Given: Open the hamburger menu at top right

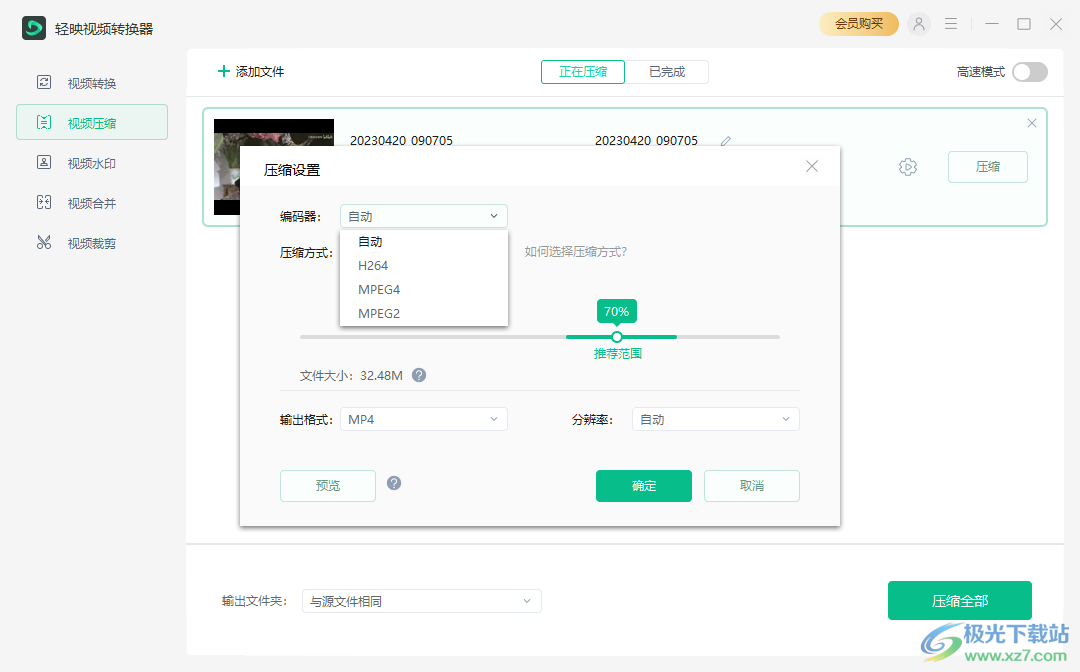Looking at the screenshot, I should [950, 23].
